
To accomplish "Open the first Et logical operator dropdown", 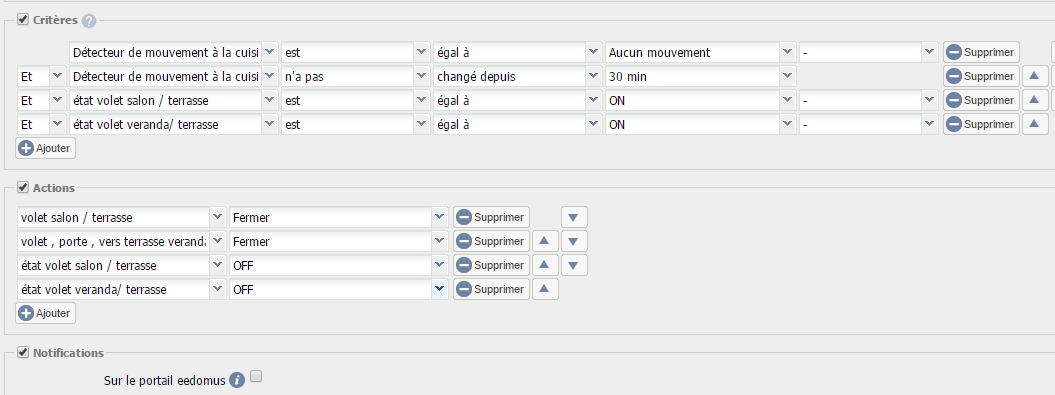I will (57, 76).
